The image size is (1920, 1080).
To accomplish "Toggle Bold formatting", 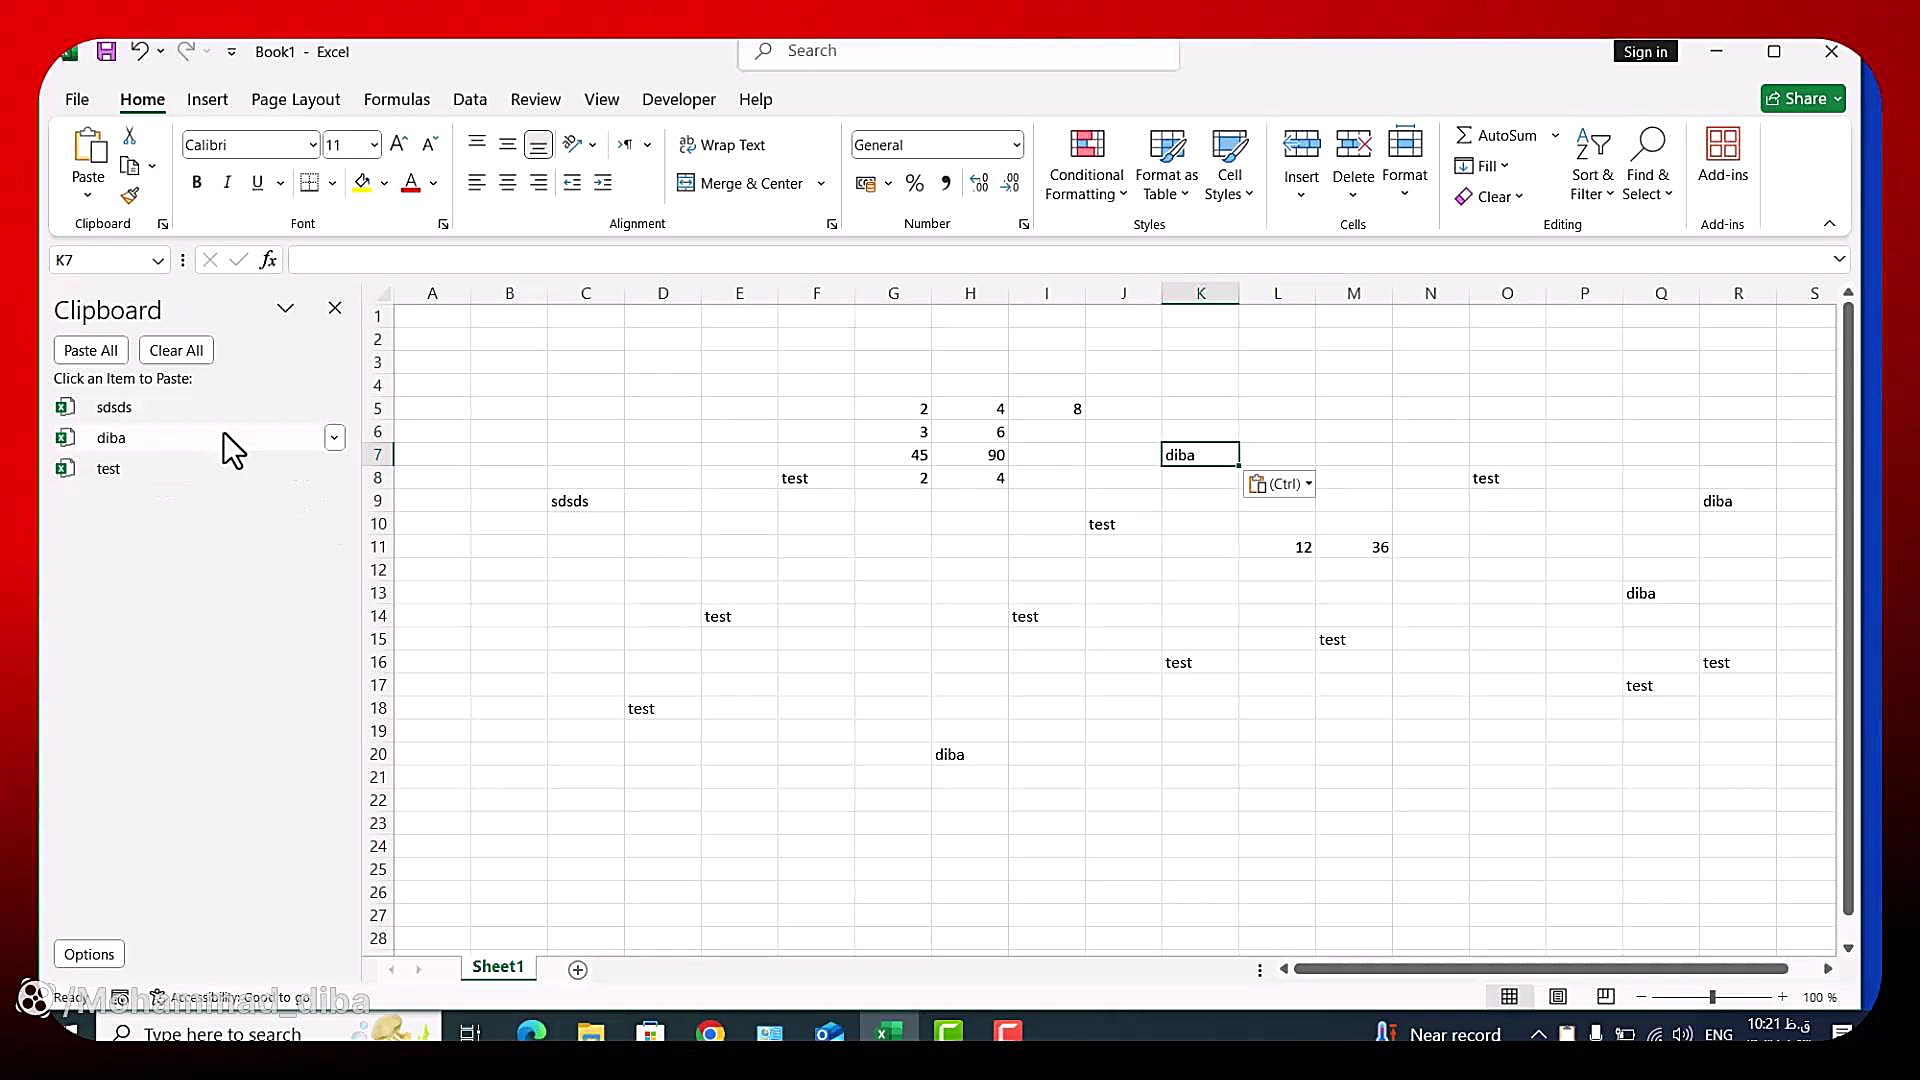I will click(x=197, y=183).
